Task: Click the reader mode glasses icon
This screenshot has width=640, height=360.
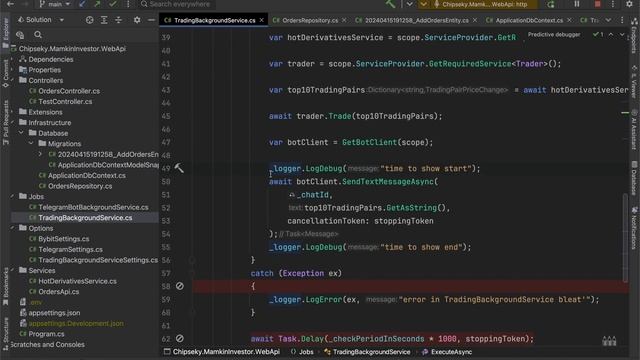Action: click(609, 341)
